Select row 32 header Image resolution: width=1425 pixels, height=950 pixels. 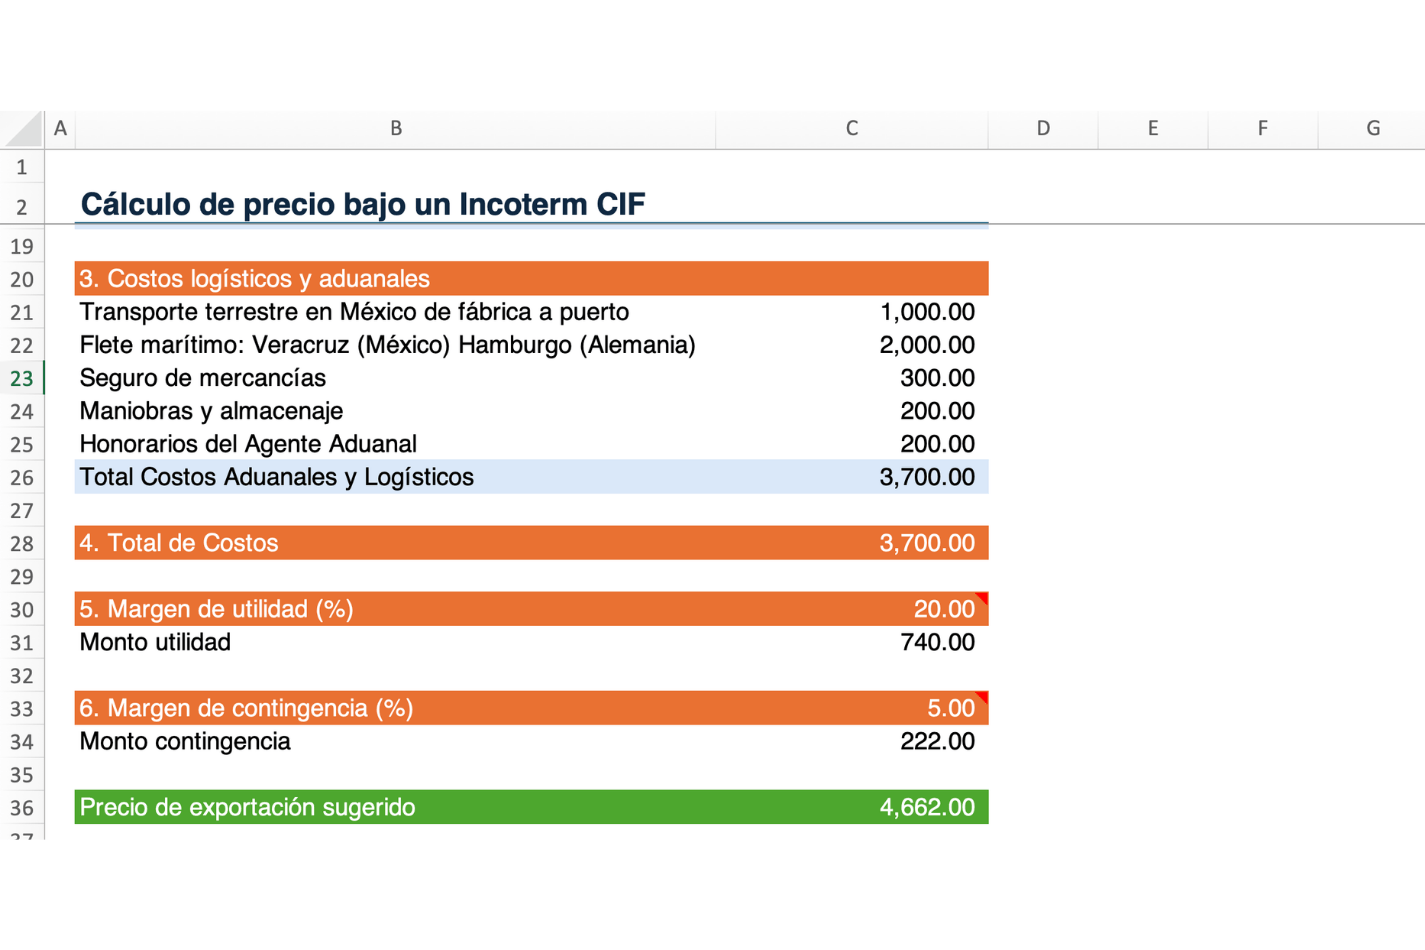tap(22, 675)
